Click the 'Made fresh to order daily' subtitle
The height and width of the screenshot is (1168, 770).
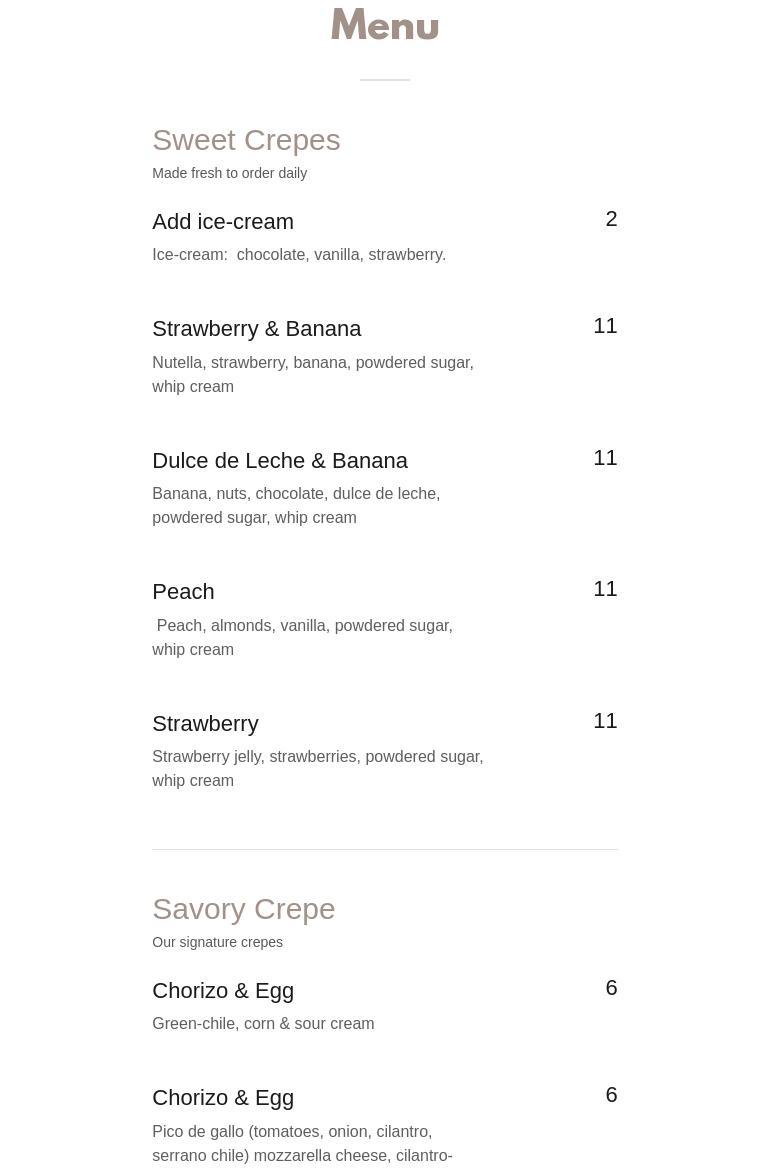[x=229, y=173]
